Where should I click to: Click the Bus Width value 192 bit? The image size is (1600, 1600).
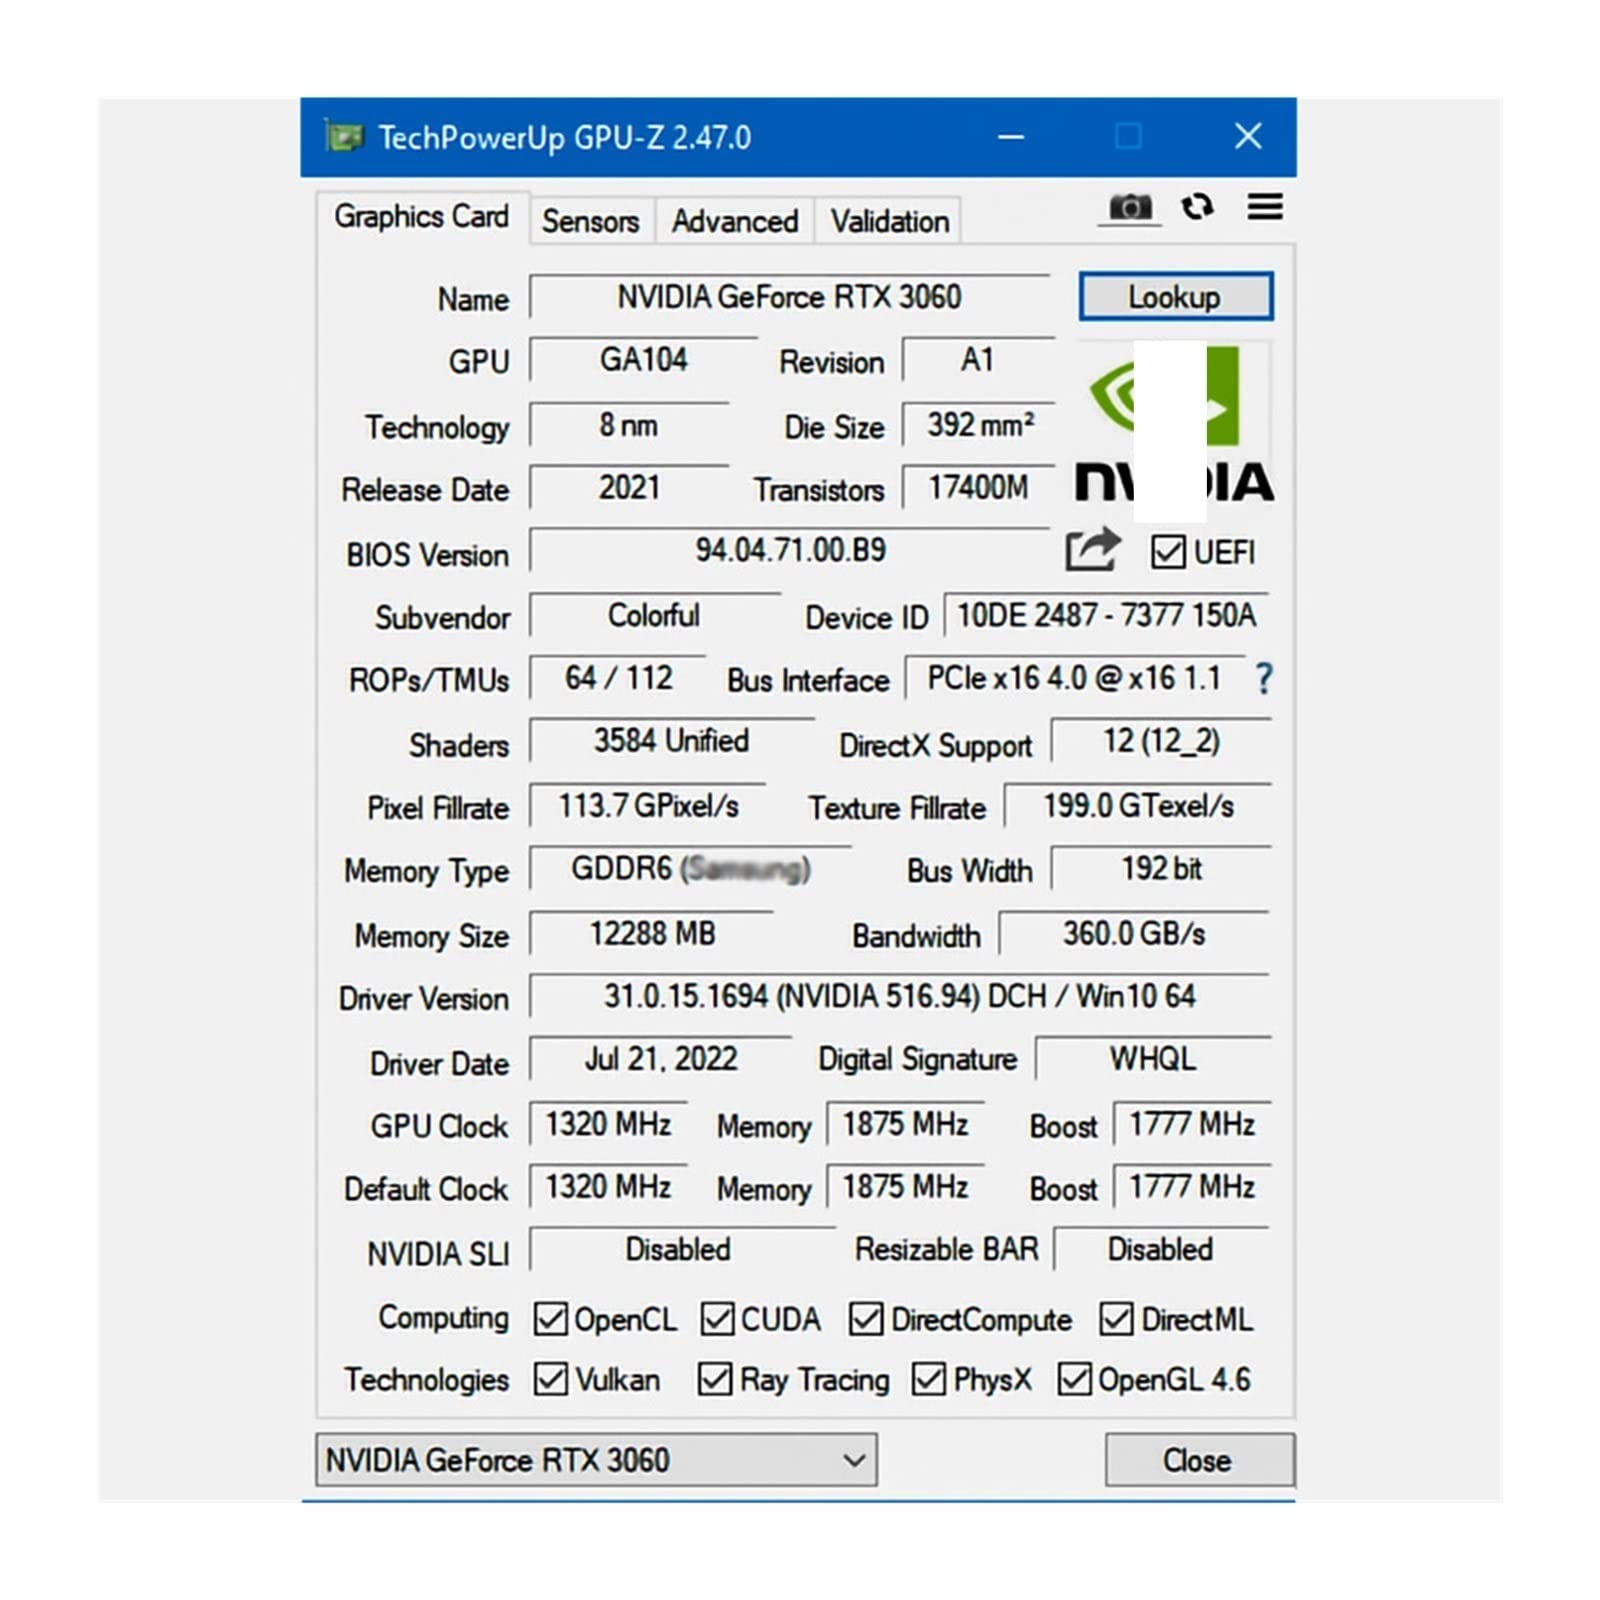point(1161,869)
